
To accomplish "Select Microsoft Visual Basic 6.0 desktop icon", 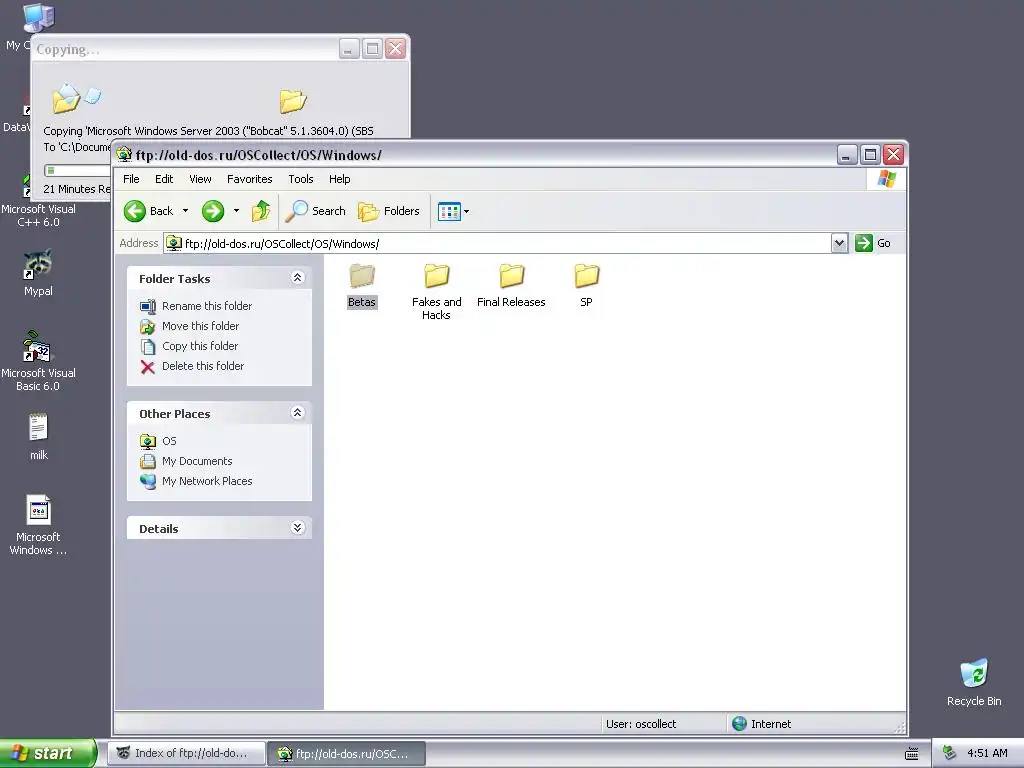I will tap(38, 360).
